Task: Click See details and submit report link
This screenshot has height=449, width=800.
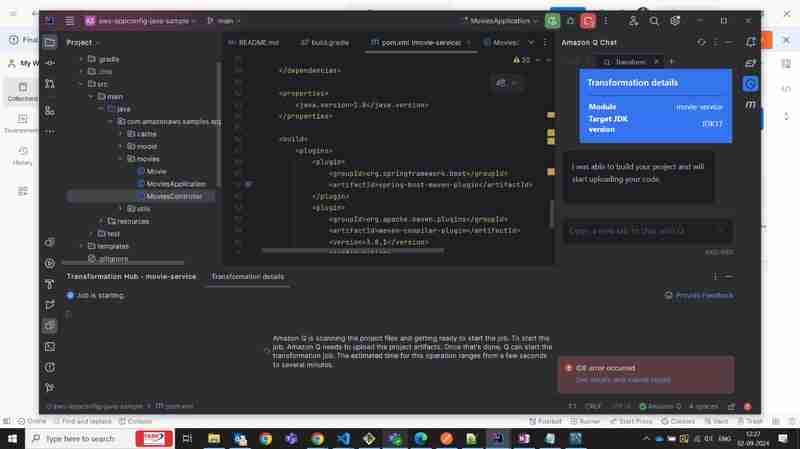Action: click(x=623, y=380)
